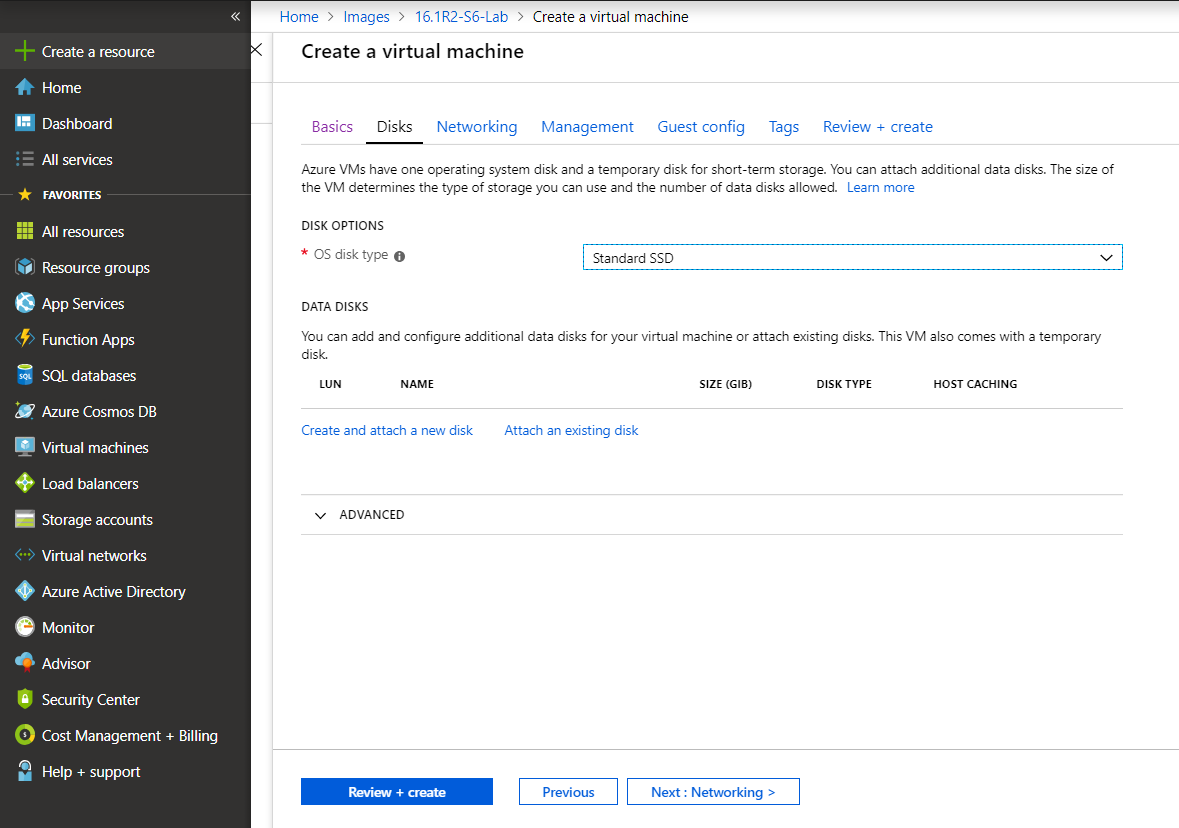The height and width of the screenshot is (828, 1179).
Task: Click 16.1R2-S6-Lab breadcrumb link
Action: coord(462,17)
